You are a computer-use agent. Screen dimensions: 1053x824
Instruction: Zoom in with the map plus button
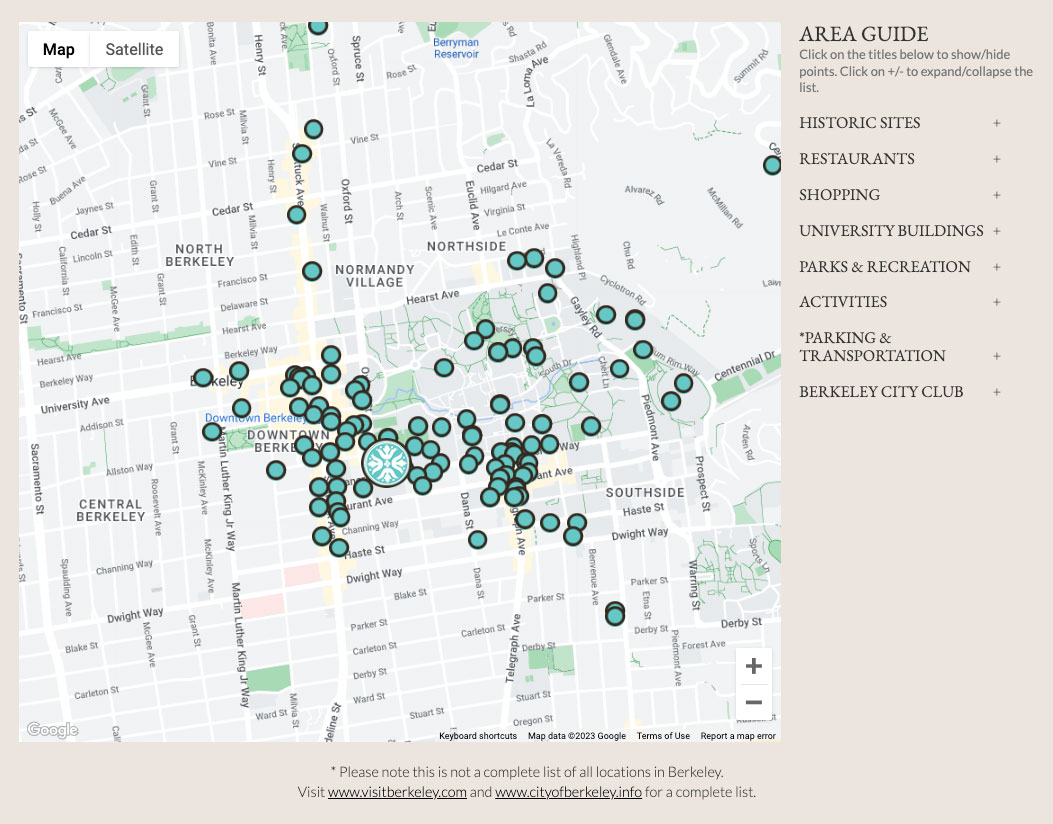click(754, 666)
